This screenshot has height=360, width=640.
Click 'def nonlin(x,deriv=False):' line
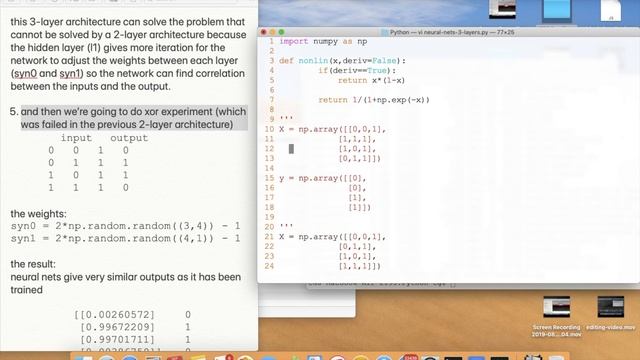342,61
